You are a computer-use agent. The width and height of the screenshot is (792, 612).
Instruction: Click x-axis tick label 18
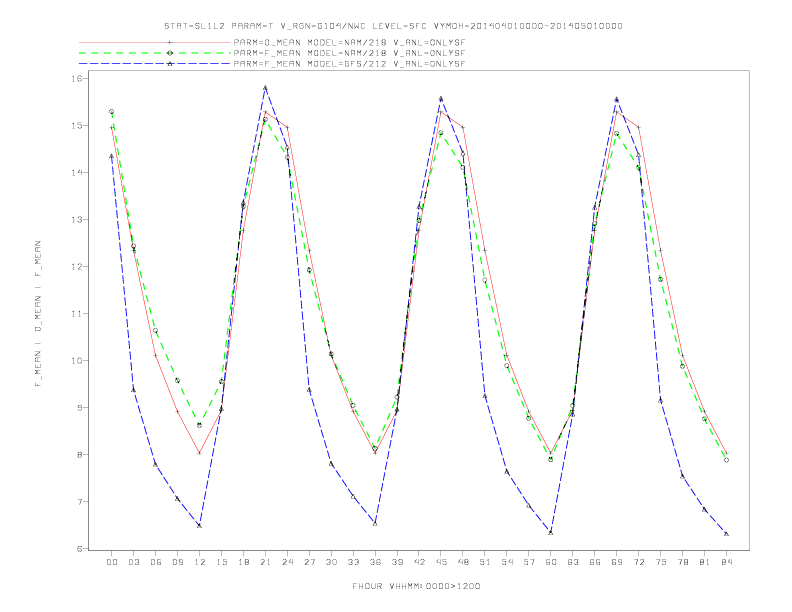tap(243, 562)
